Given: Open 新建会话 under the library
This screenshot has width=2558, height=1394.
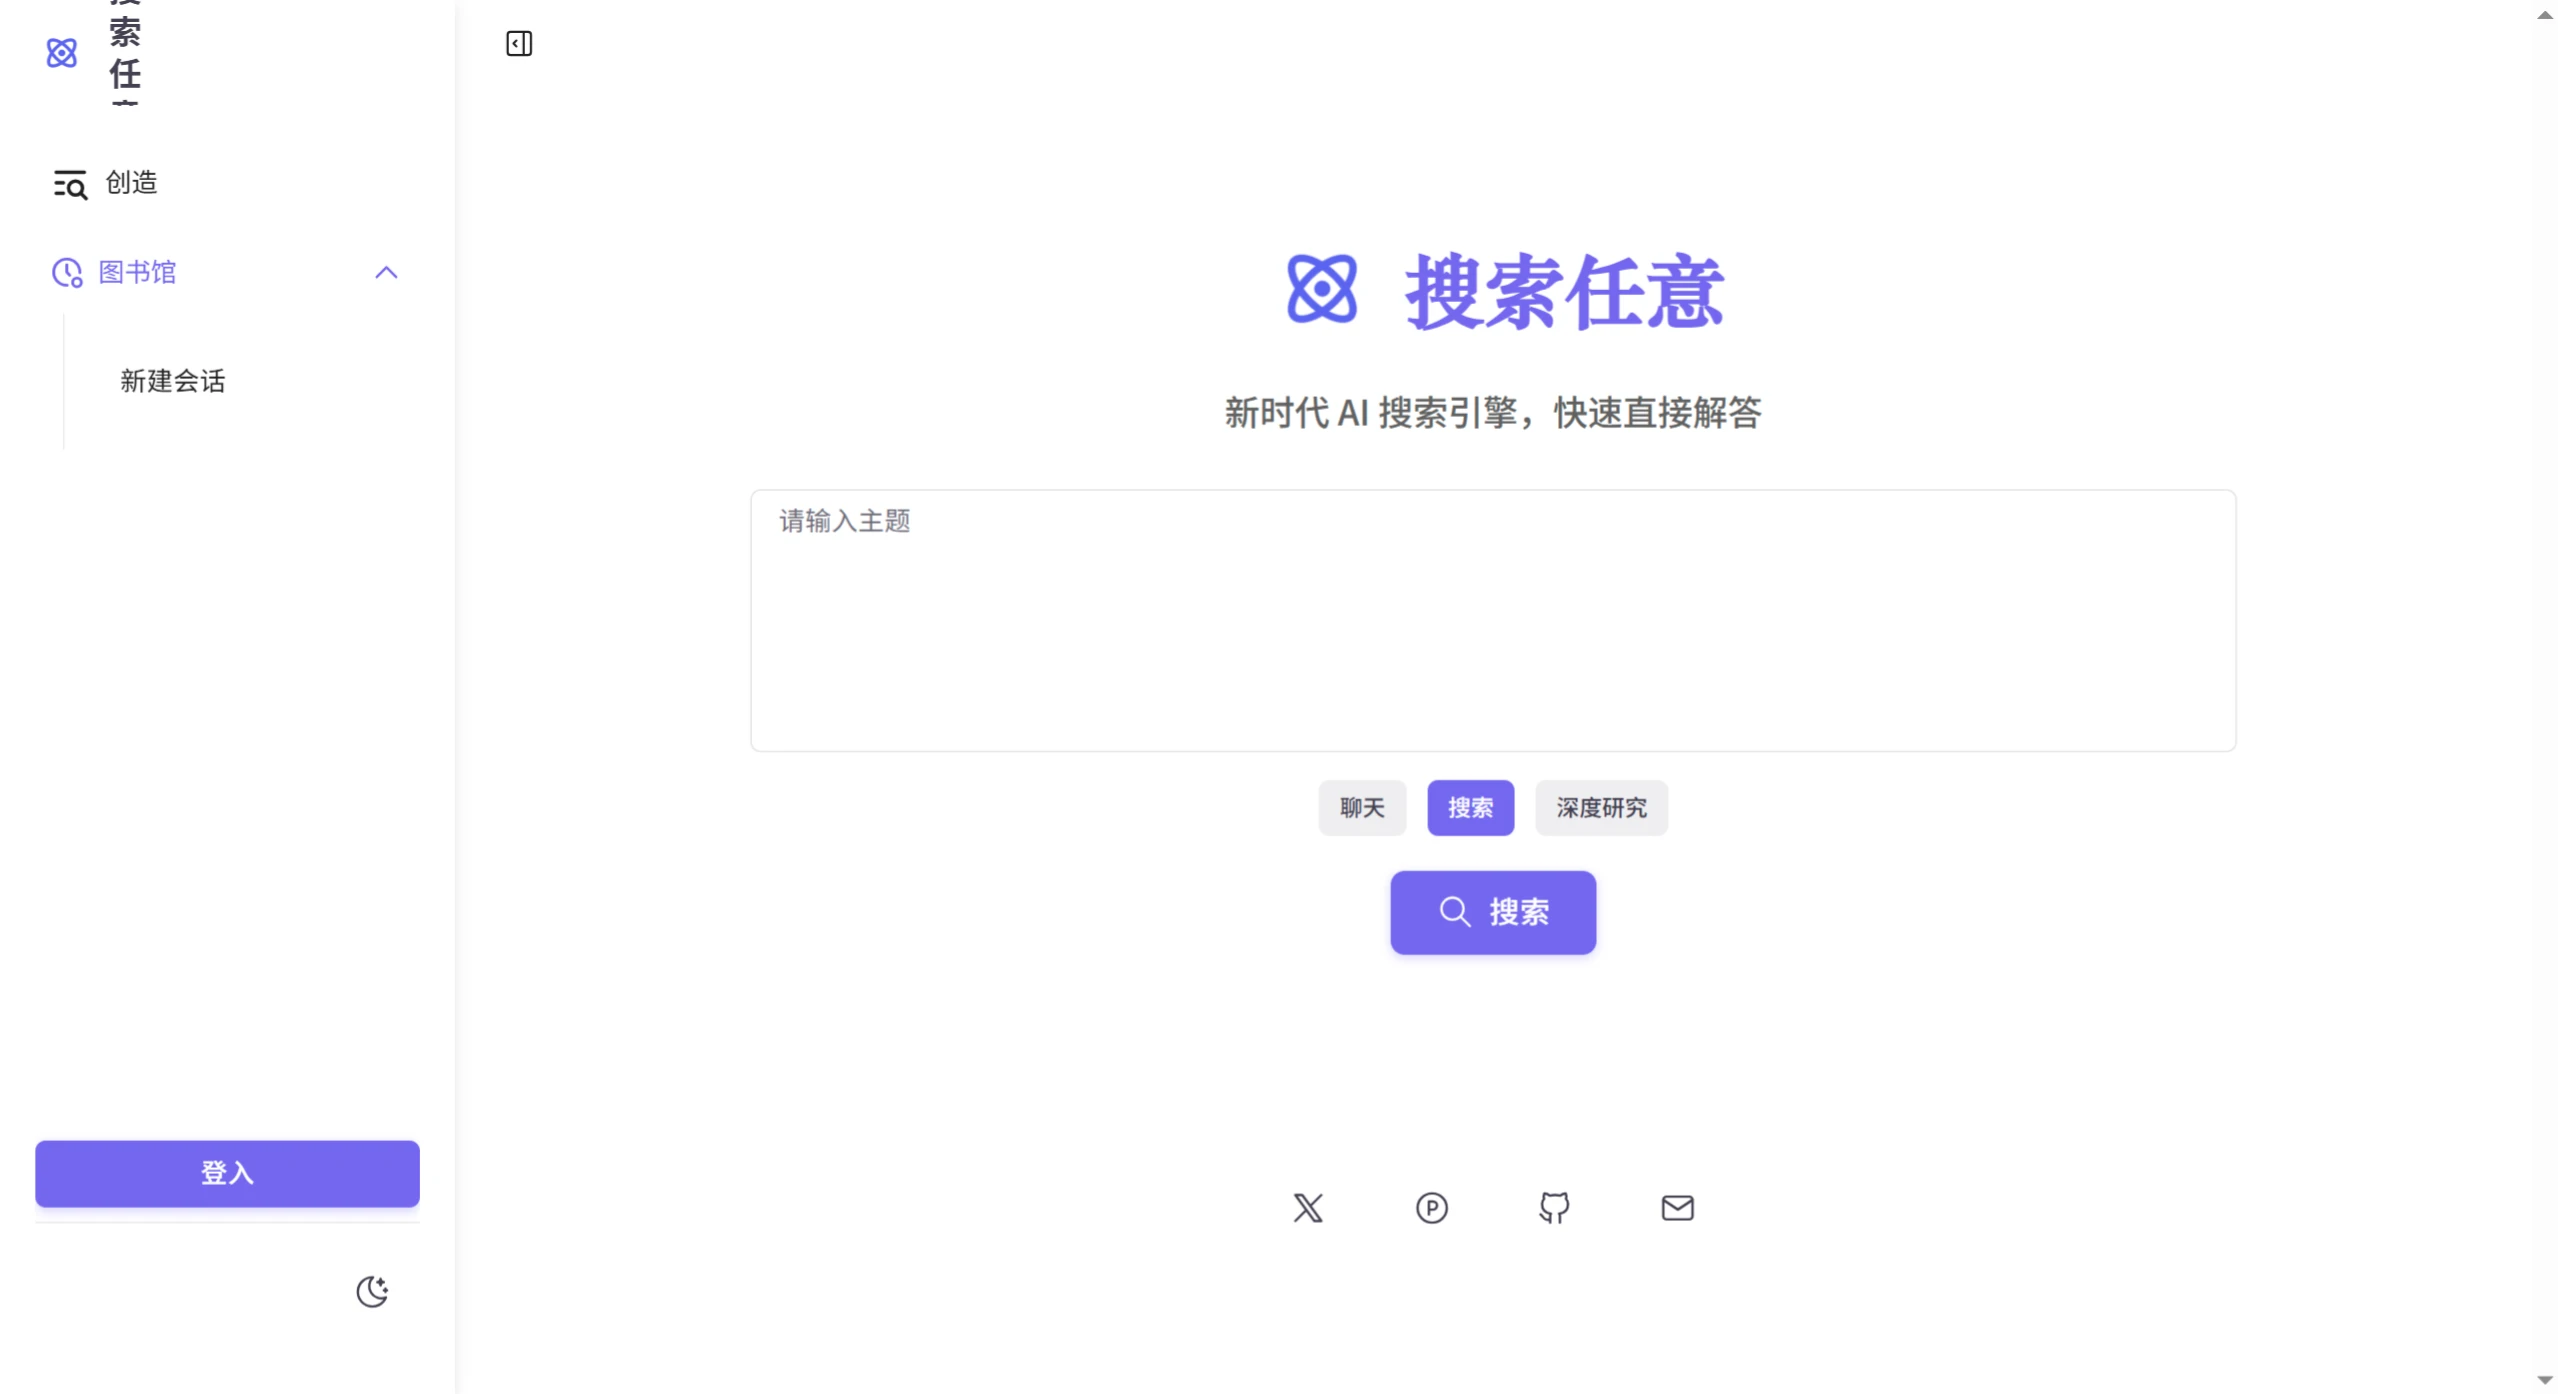Looking at the screenshot, I should 173,381.
